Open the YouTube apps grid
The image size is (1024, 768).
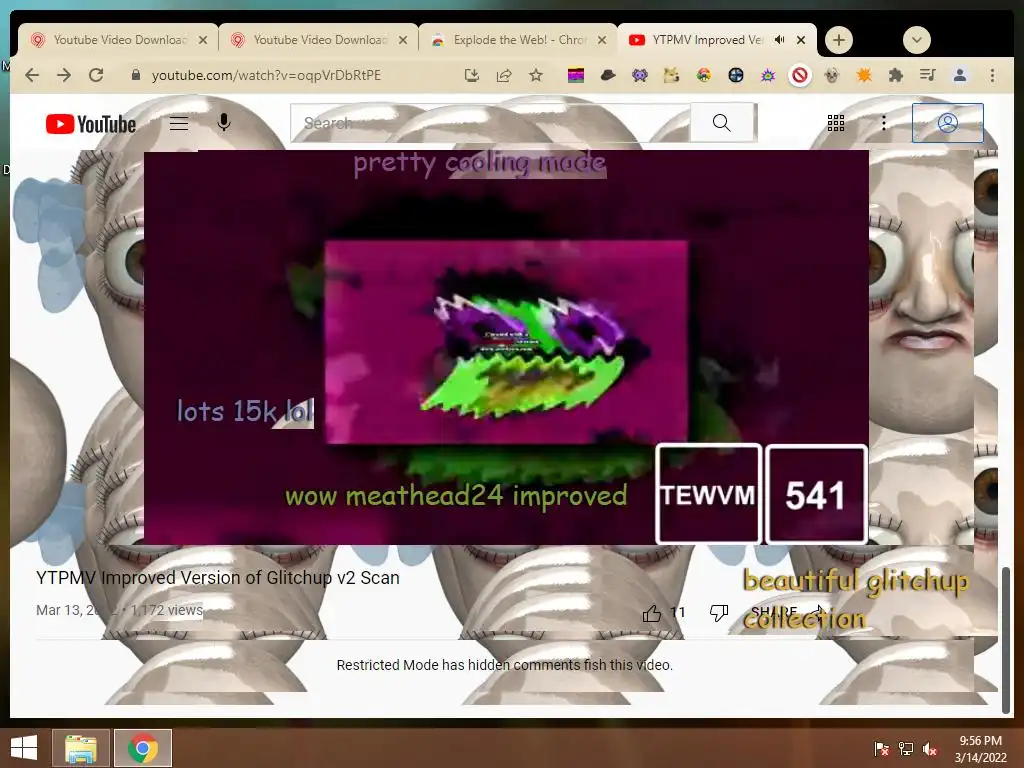pos(836,123)
